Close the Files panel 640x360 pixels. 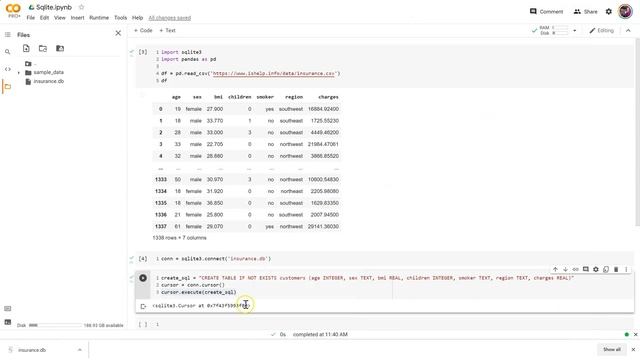point(118,33)
